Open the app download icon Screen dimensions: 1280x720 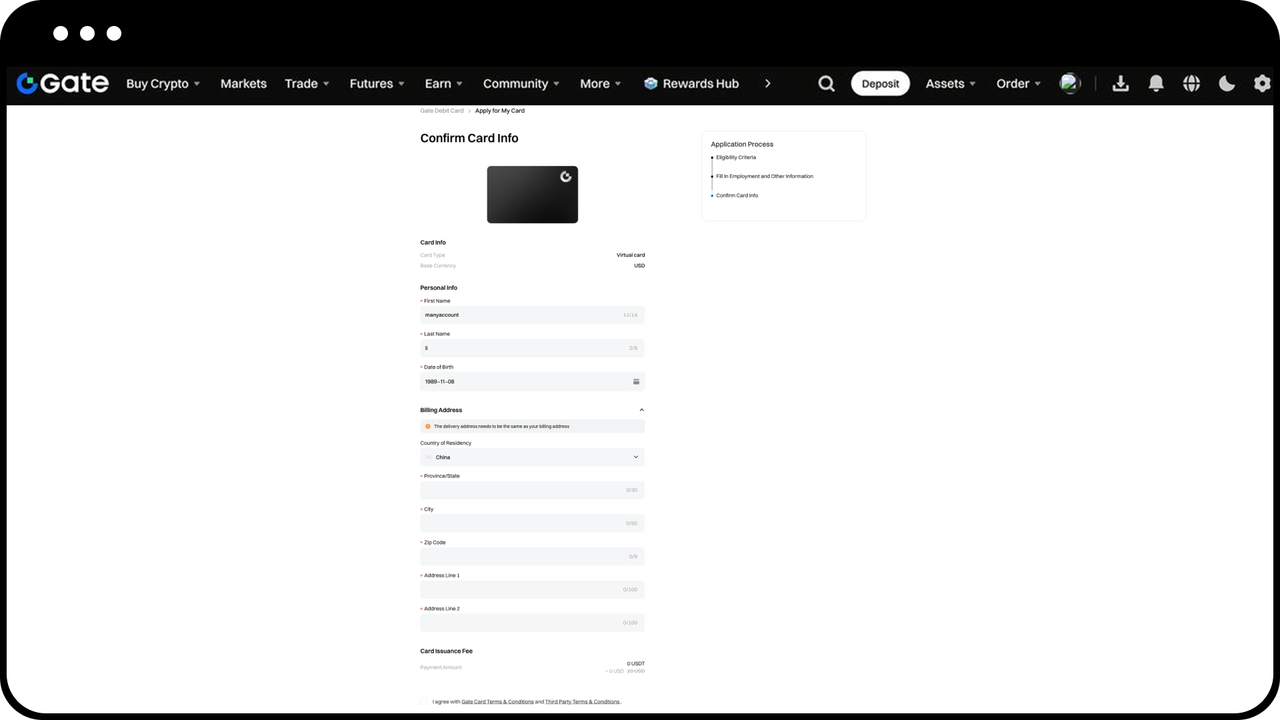1120,84
